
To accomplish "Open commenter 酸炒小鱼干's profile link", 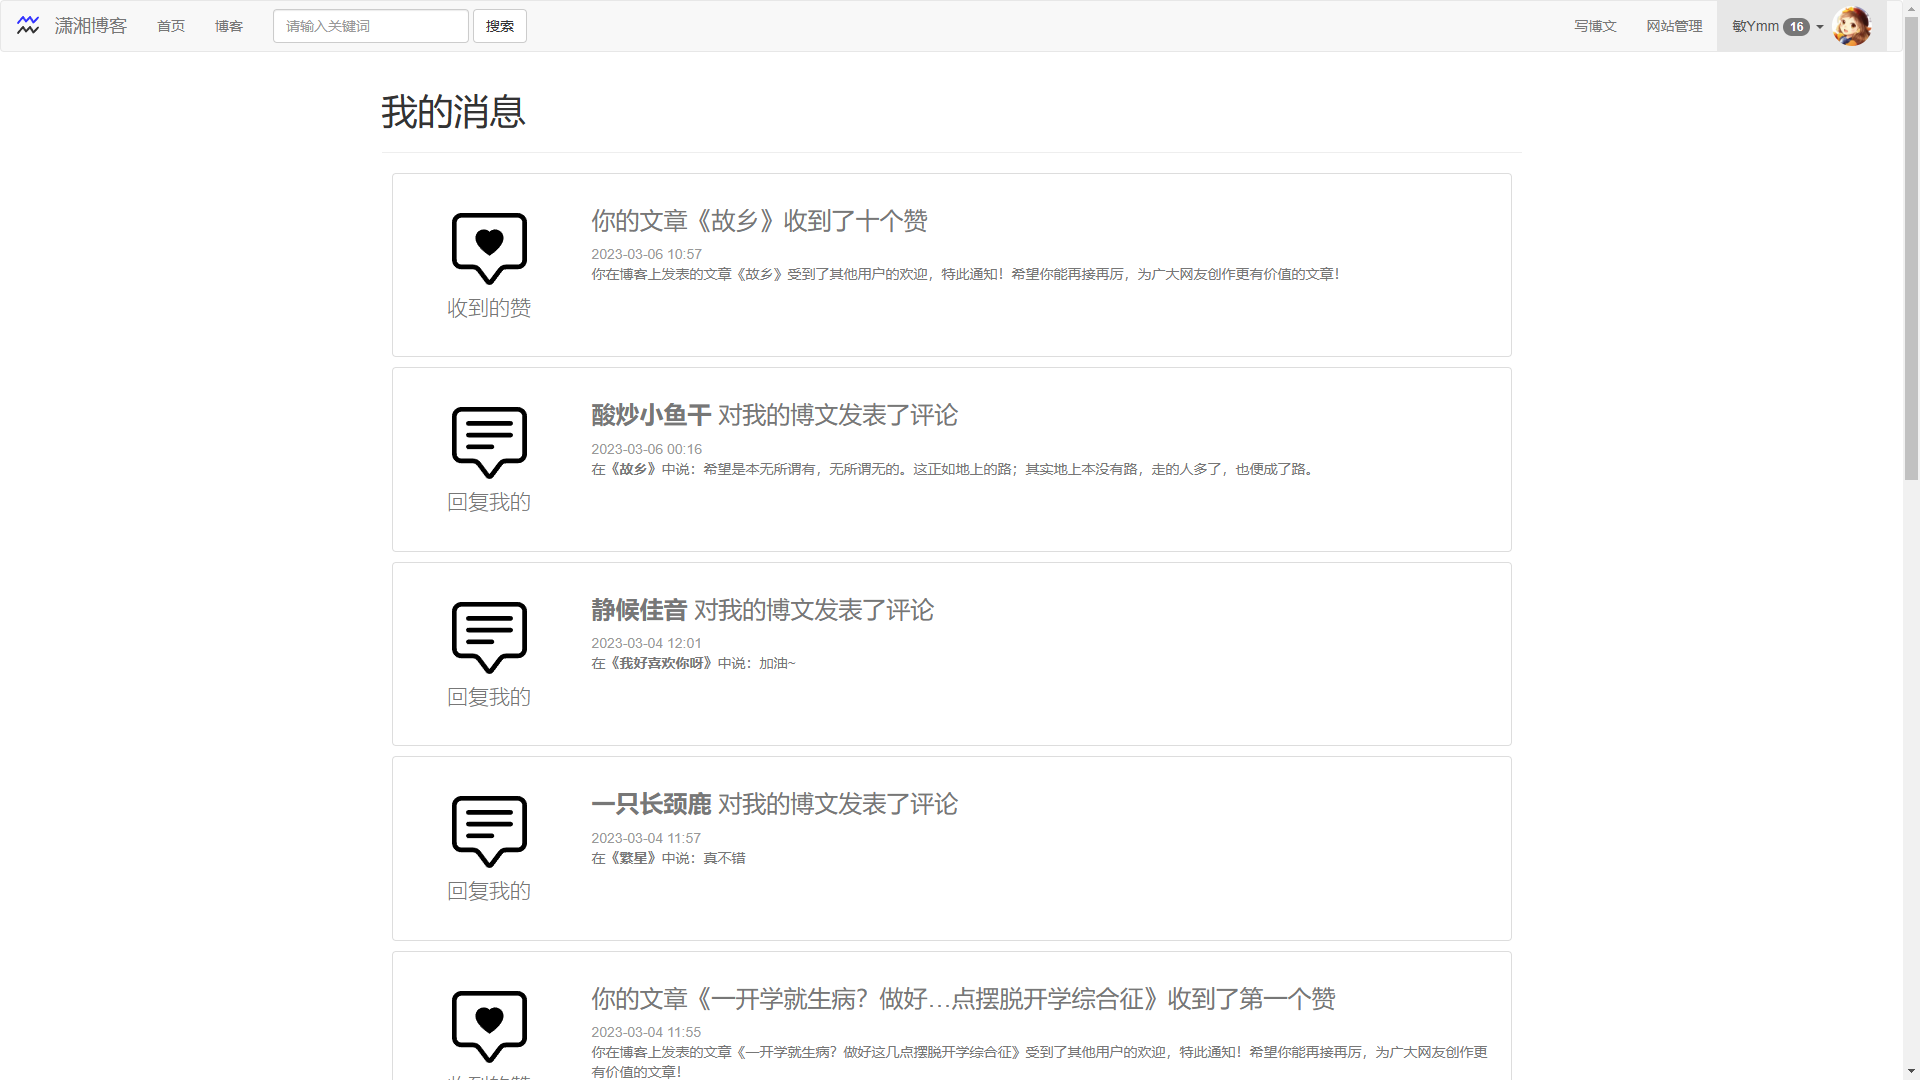I will click(x=651, y=415).
